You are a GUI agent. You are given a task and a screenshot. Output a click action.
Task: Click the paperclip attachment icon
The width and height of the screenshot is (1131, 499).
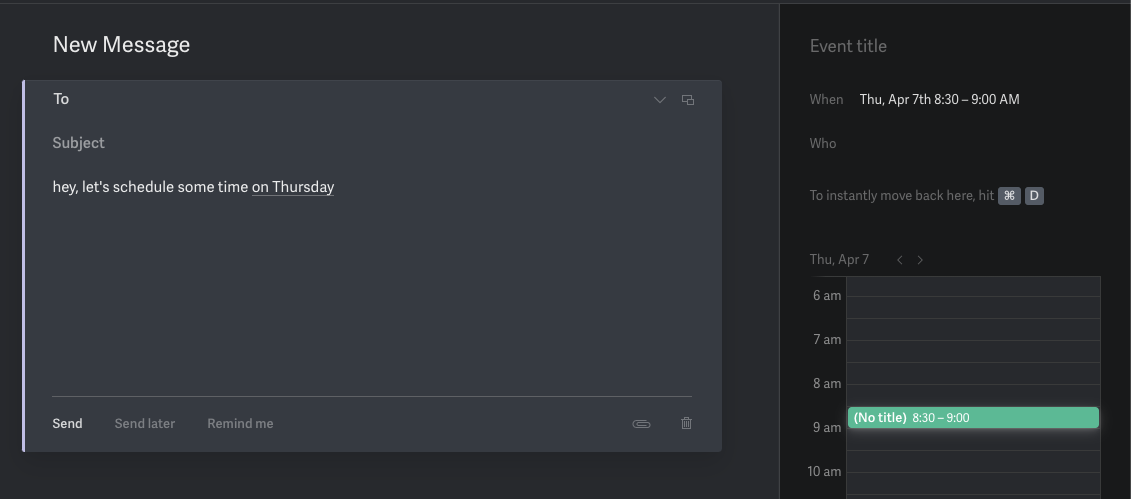click(641, 424)
